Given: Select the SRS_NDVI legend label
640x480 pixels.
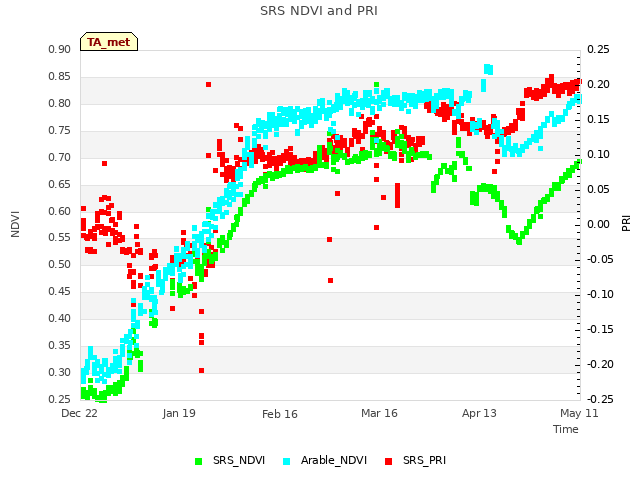Looking at the screenshot, I should (x=239, y=460).
